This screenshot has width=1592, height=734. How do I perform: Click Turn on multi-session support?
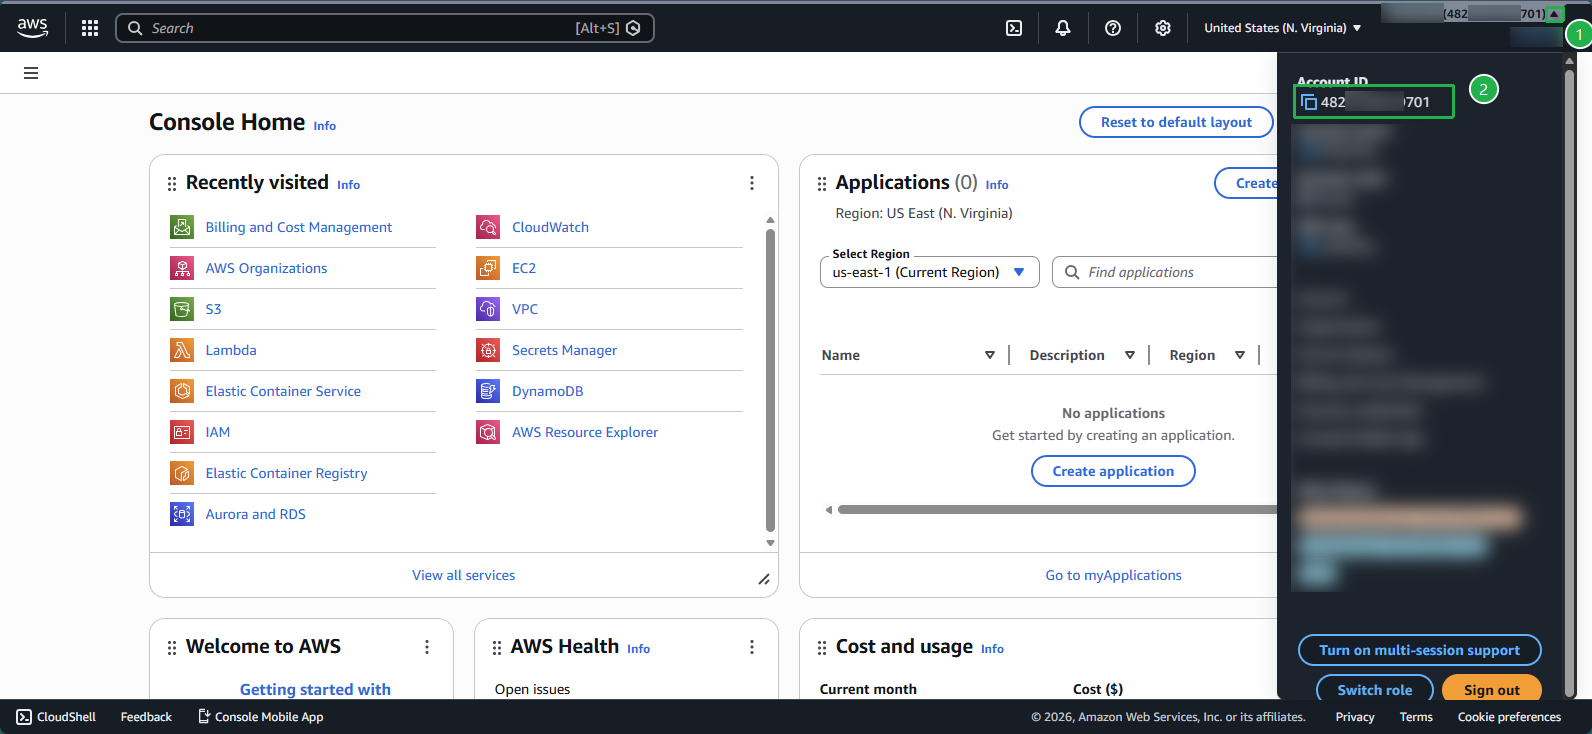coord(1419,650)
